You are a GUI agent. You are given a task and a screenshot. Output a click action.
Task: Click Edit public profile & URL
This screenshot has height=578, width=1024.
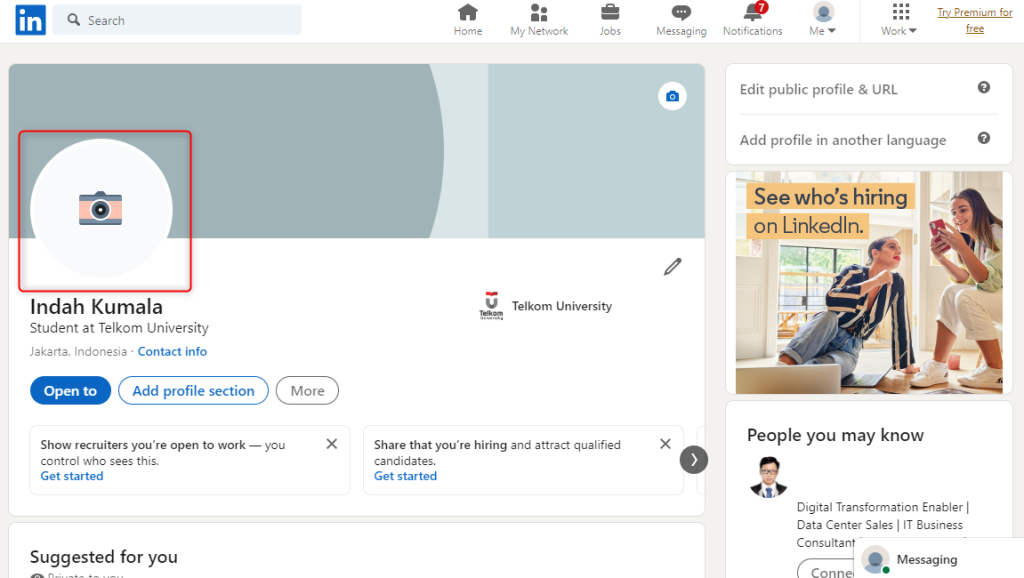coord(818,89)
